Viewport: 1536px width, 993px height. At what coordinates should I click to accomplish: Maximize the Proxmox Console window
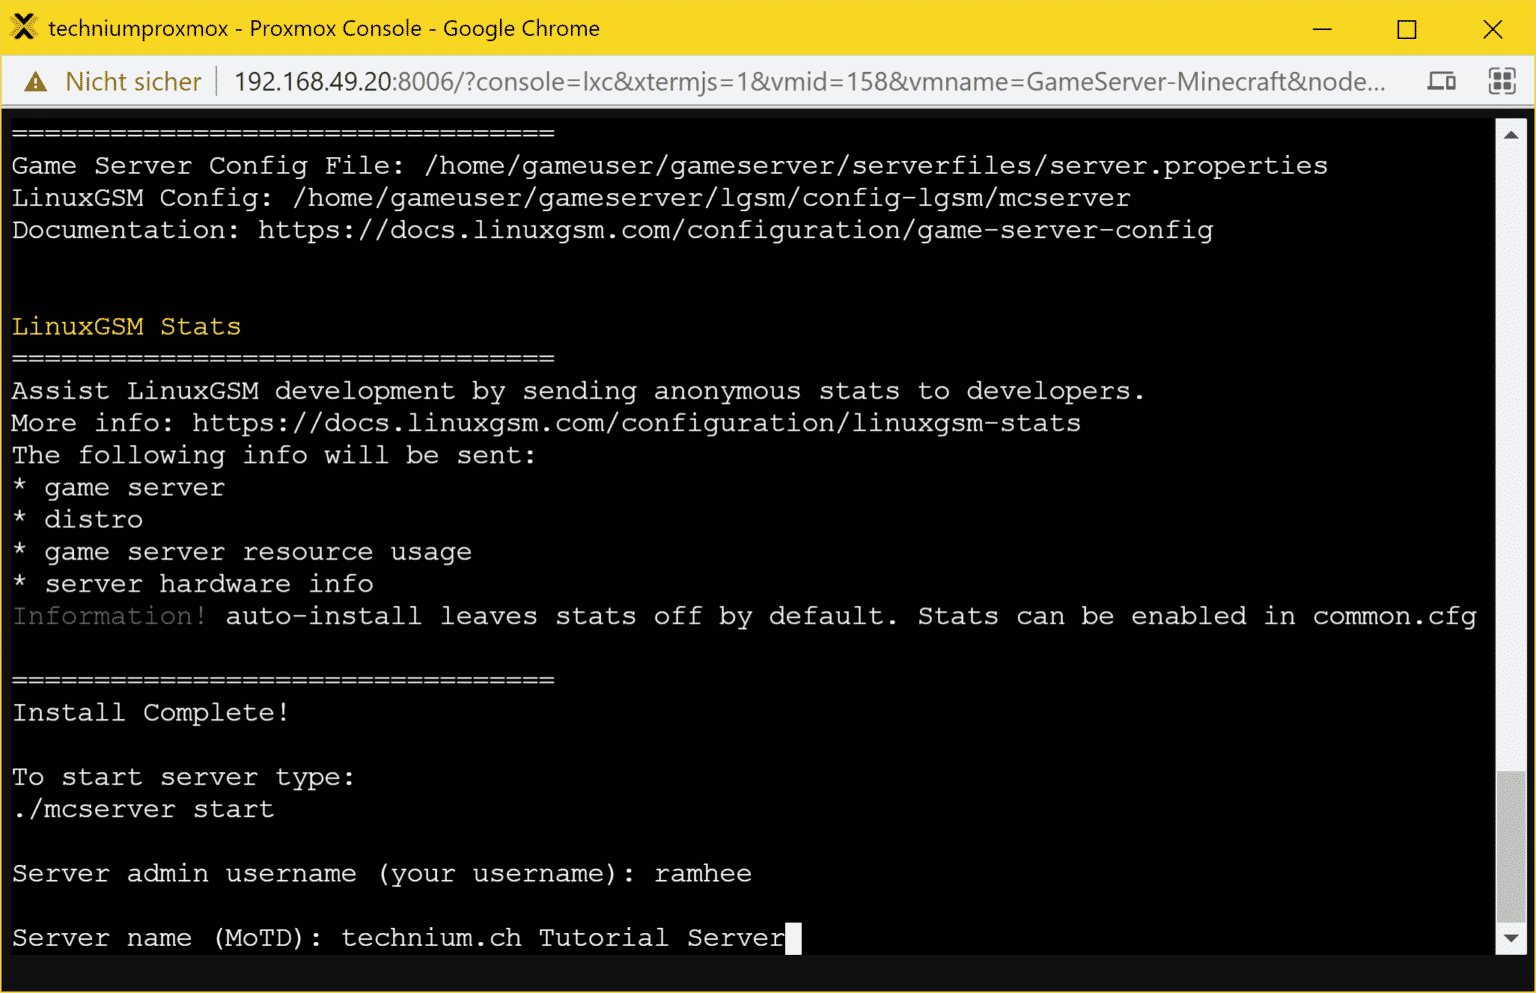(1407, 29)
